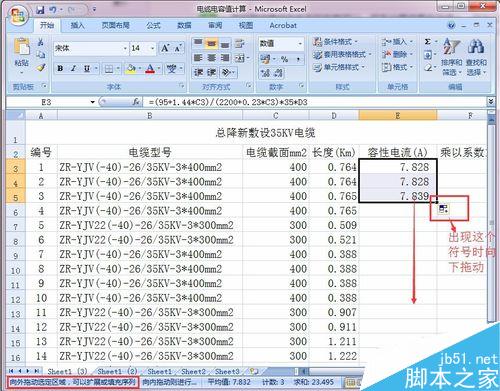Open Find and Select binoculars 查找和选择
This screenshot has height=391, width=500.
(x=476, y=57)
